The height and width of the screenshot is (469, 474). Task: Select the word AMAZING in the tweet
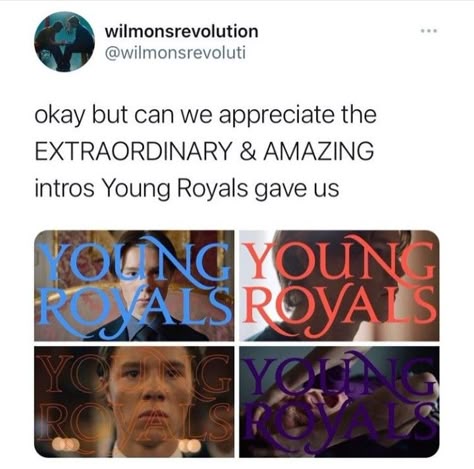[319, 151]
